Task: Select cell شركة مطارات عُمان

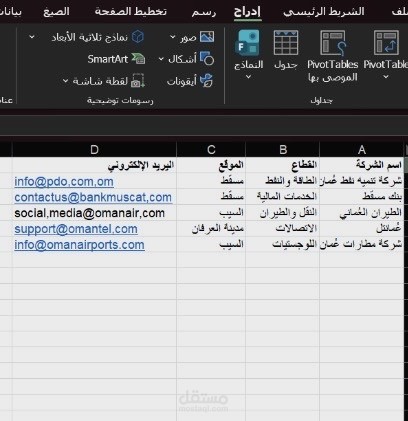Action: pos(361,244)
